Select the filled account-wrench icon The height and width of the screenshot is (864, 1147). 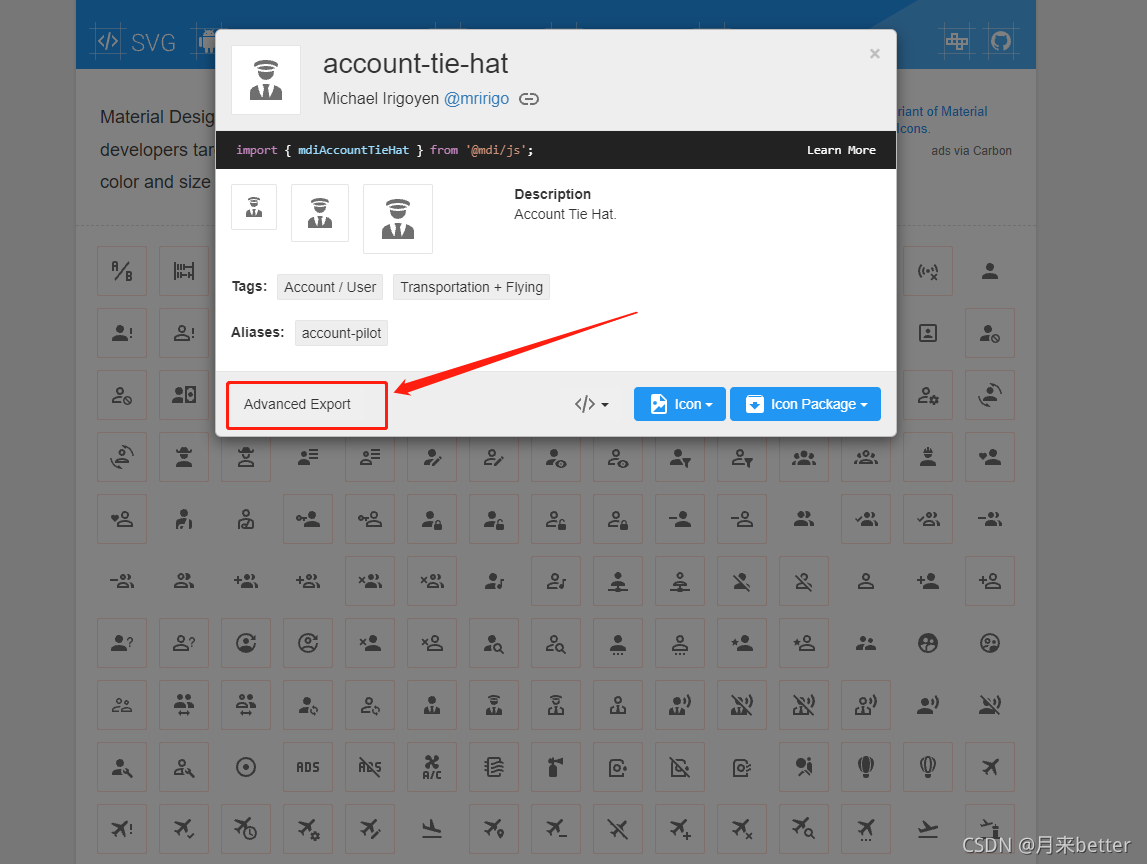(x=122, y=767)
